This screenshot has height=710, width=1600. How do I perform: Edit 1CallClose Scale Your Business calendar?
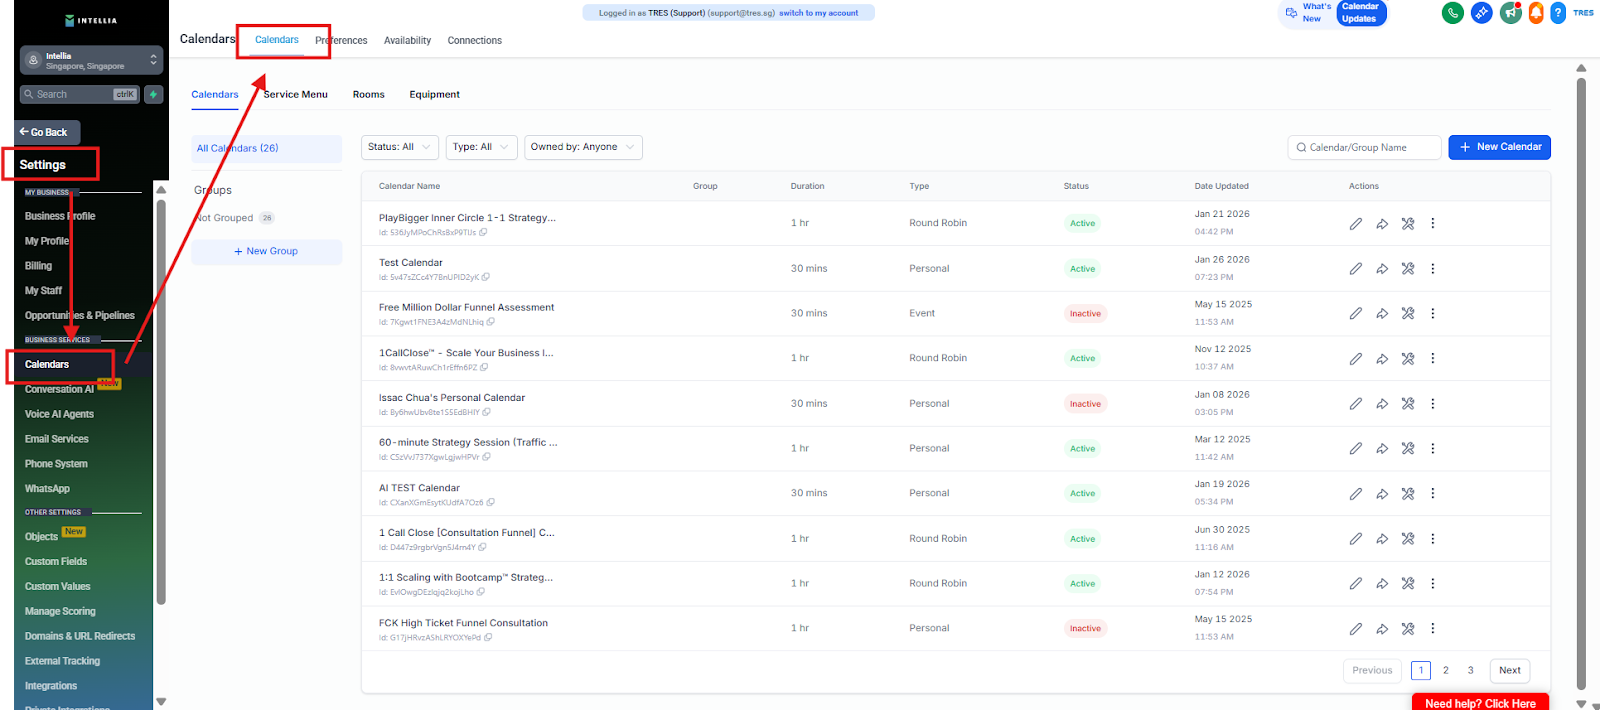1355,358
